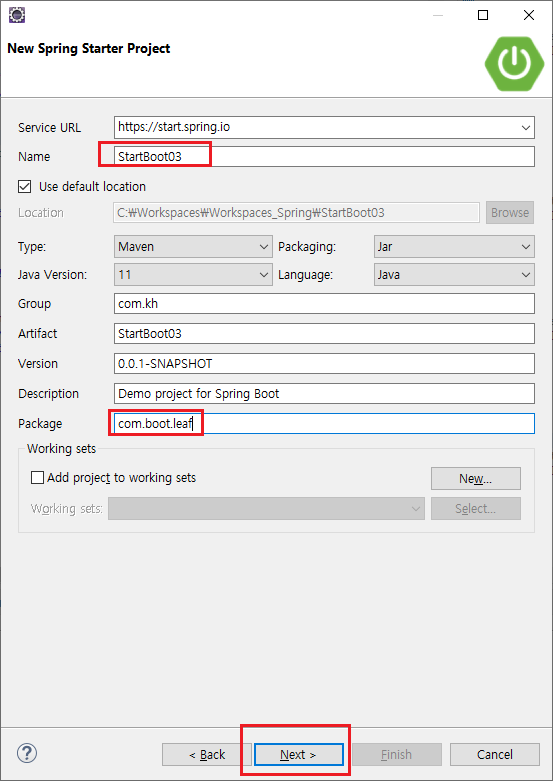The width and height of the screenshot is (553, 781).
Task: Click the Working sets group label
Action: coord(61,448)
